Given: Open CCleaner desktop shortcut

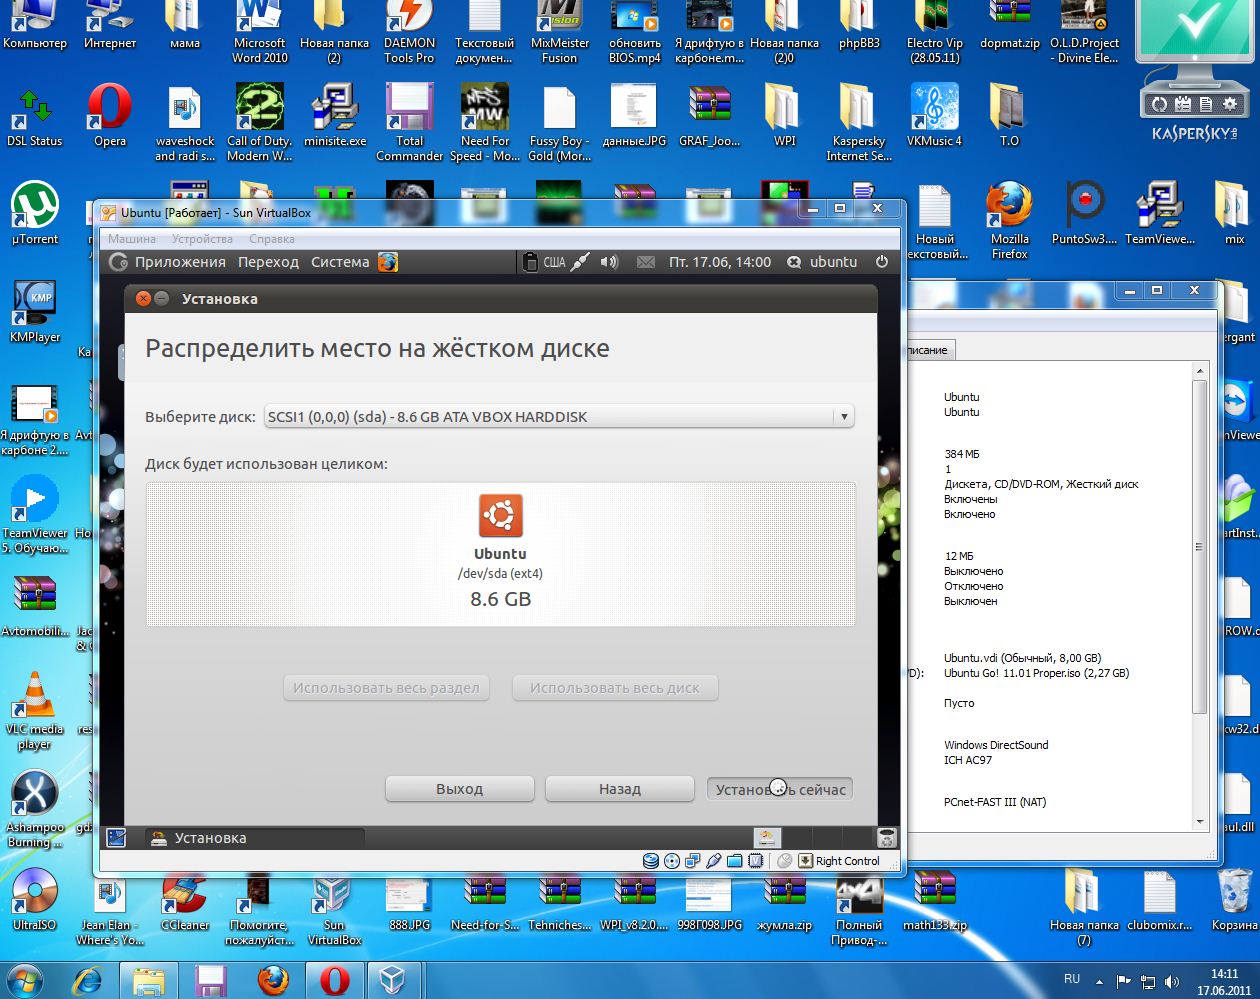Looking at the screenshot, I should [x=185, y=902].
